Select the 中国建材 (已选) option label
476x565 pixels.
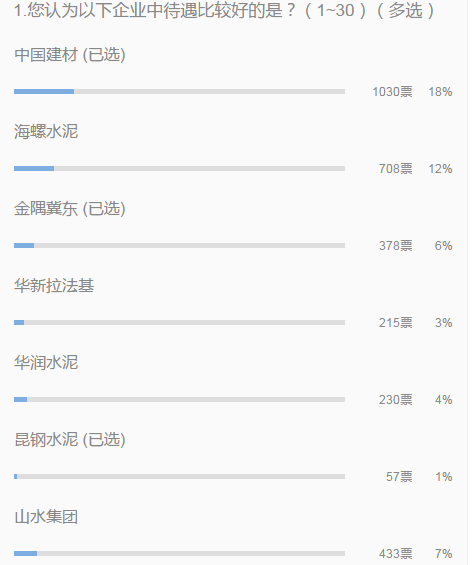[70, 55]
